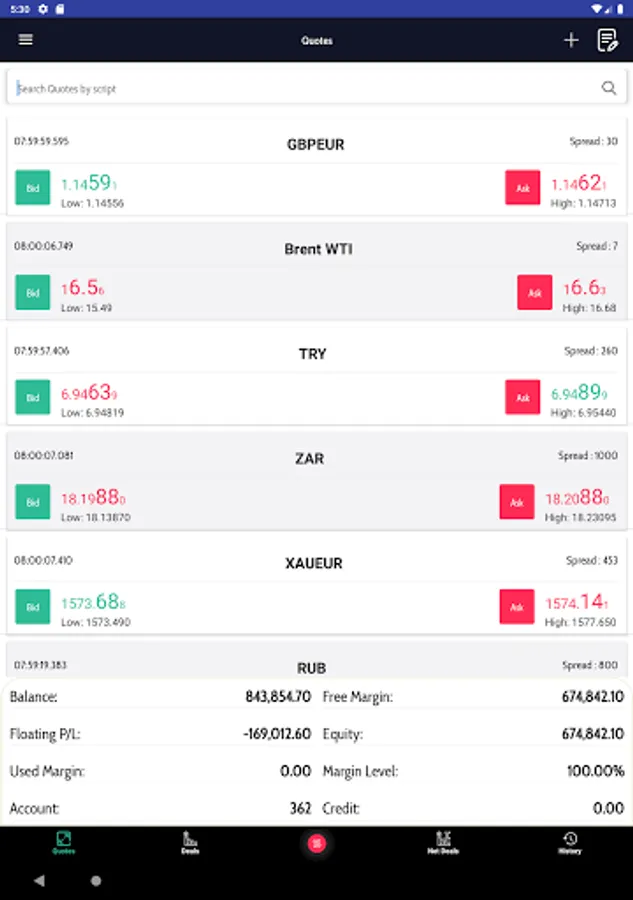Screen dimensions: 633x900
Task: Open the edit quotes list icon
Action: [x=607, y=40]
